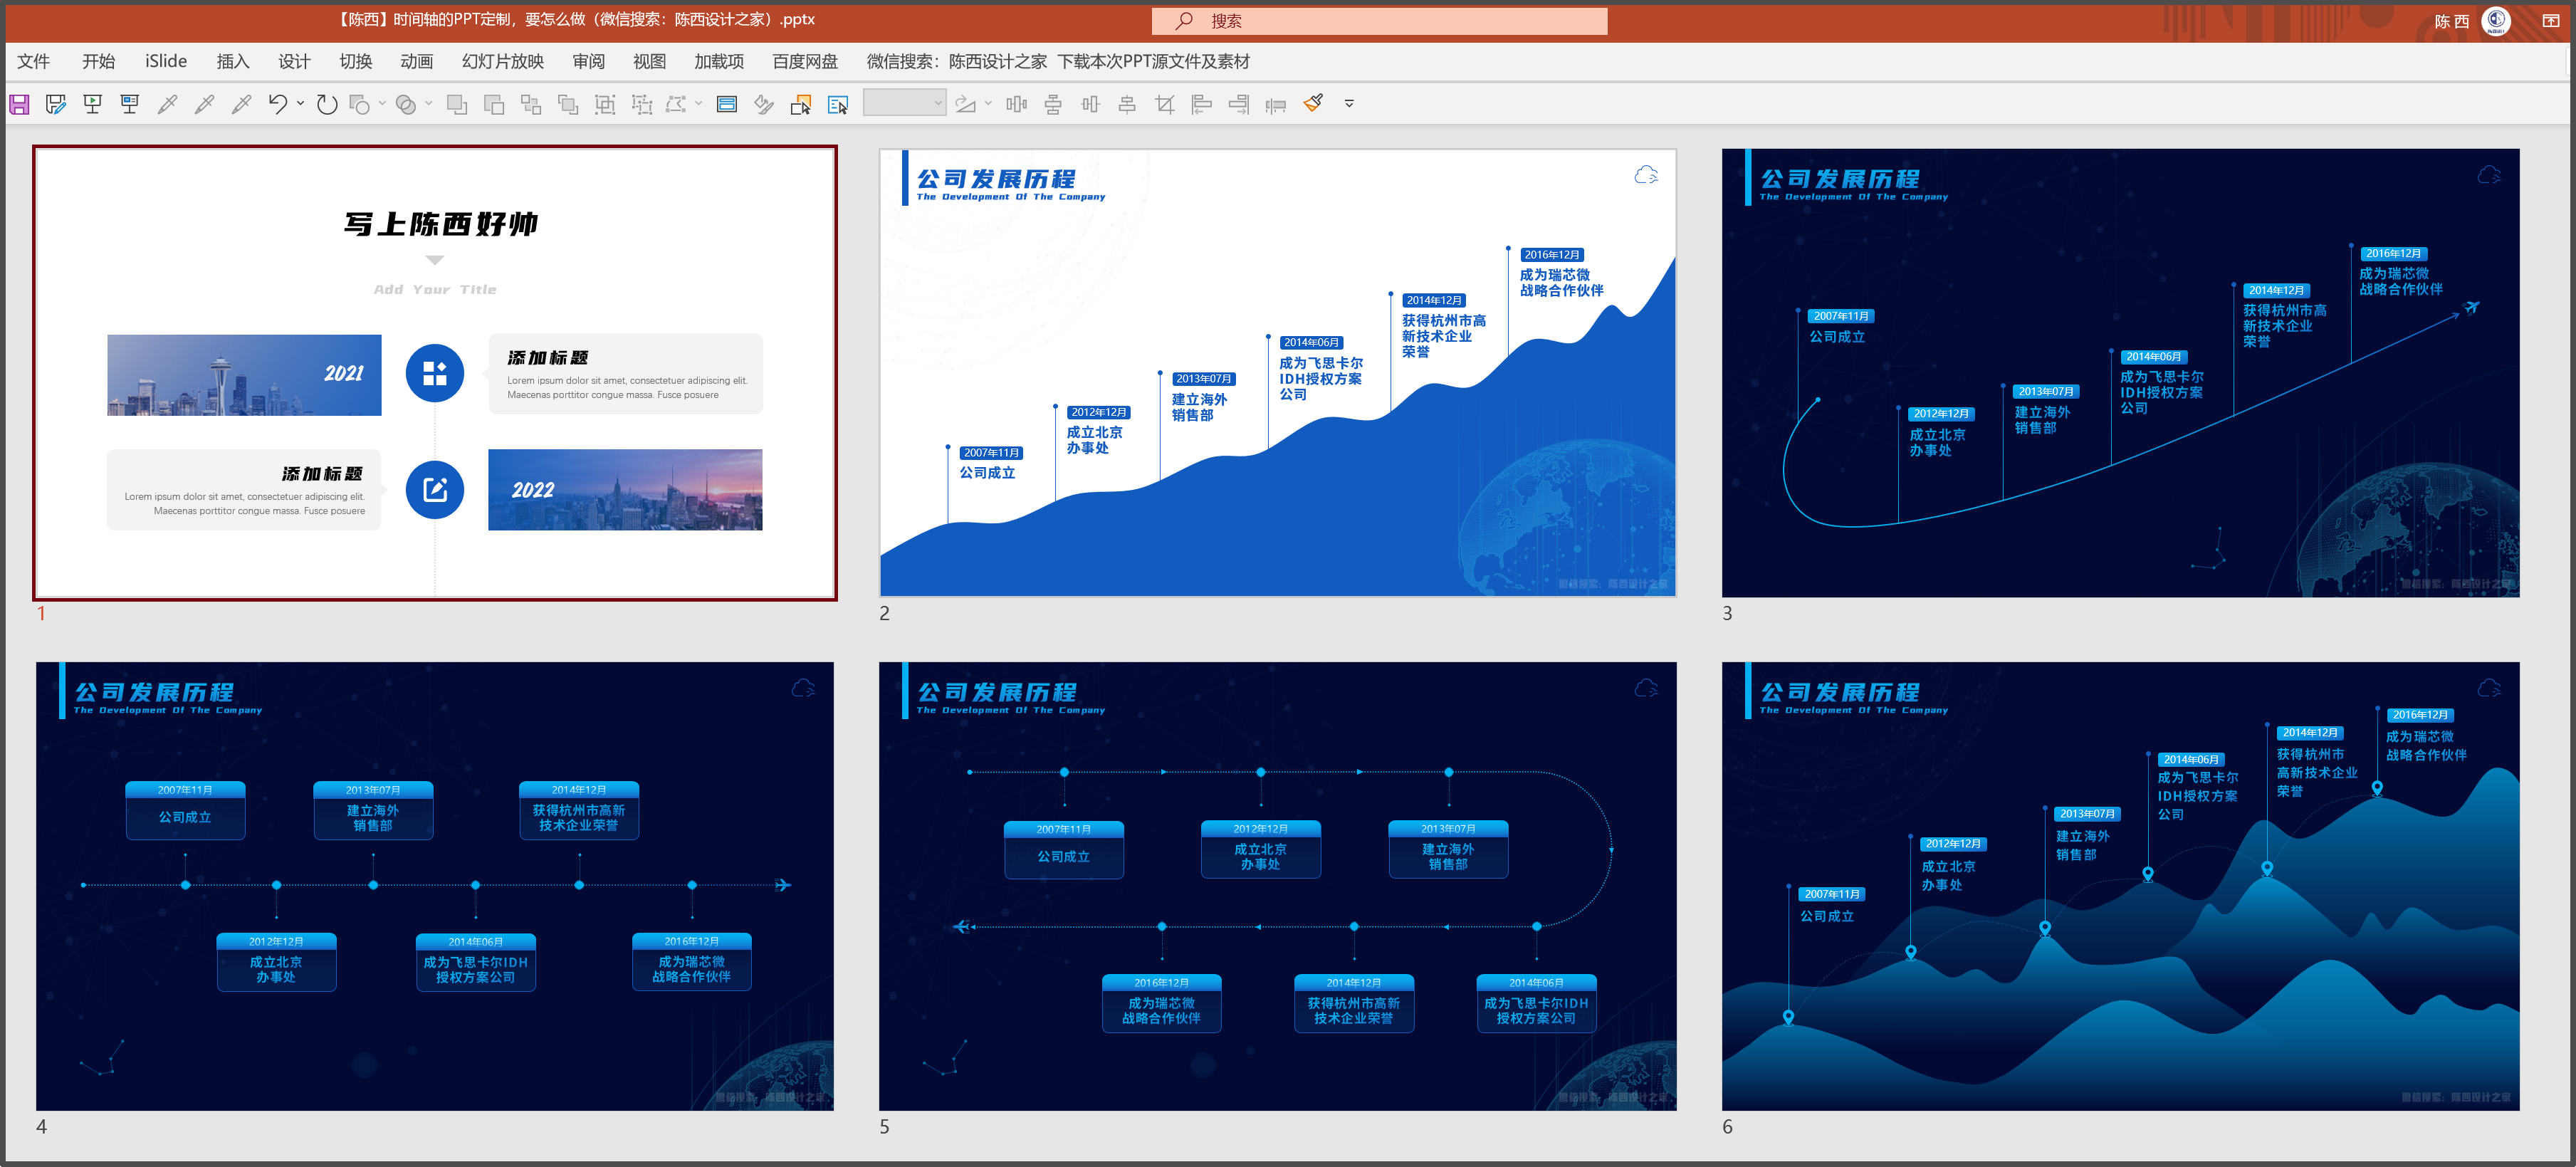Click the first eyedropper icon

coord(167,104)
